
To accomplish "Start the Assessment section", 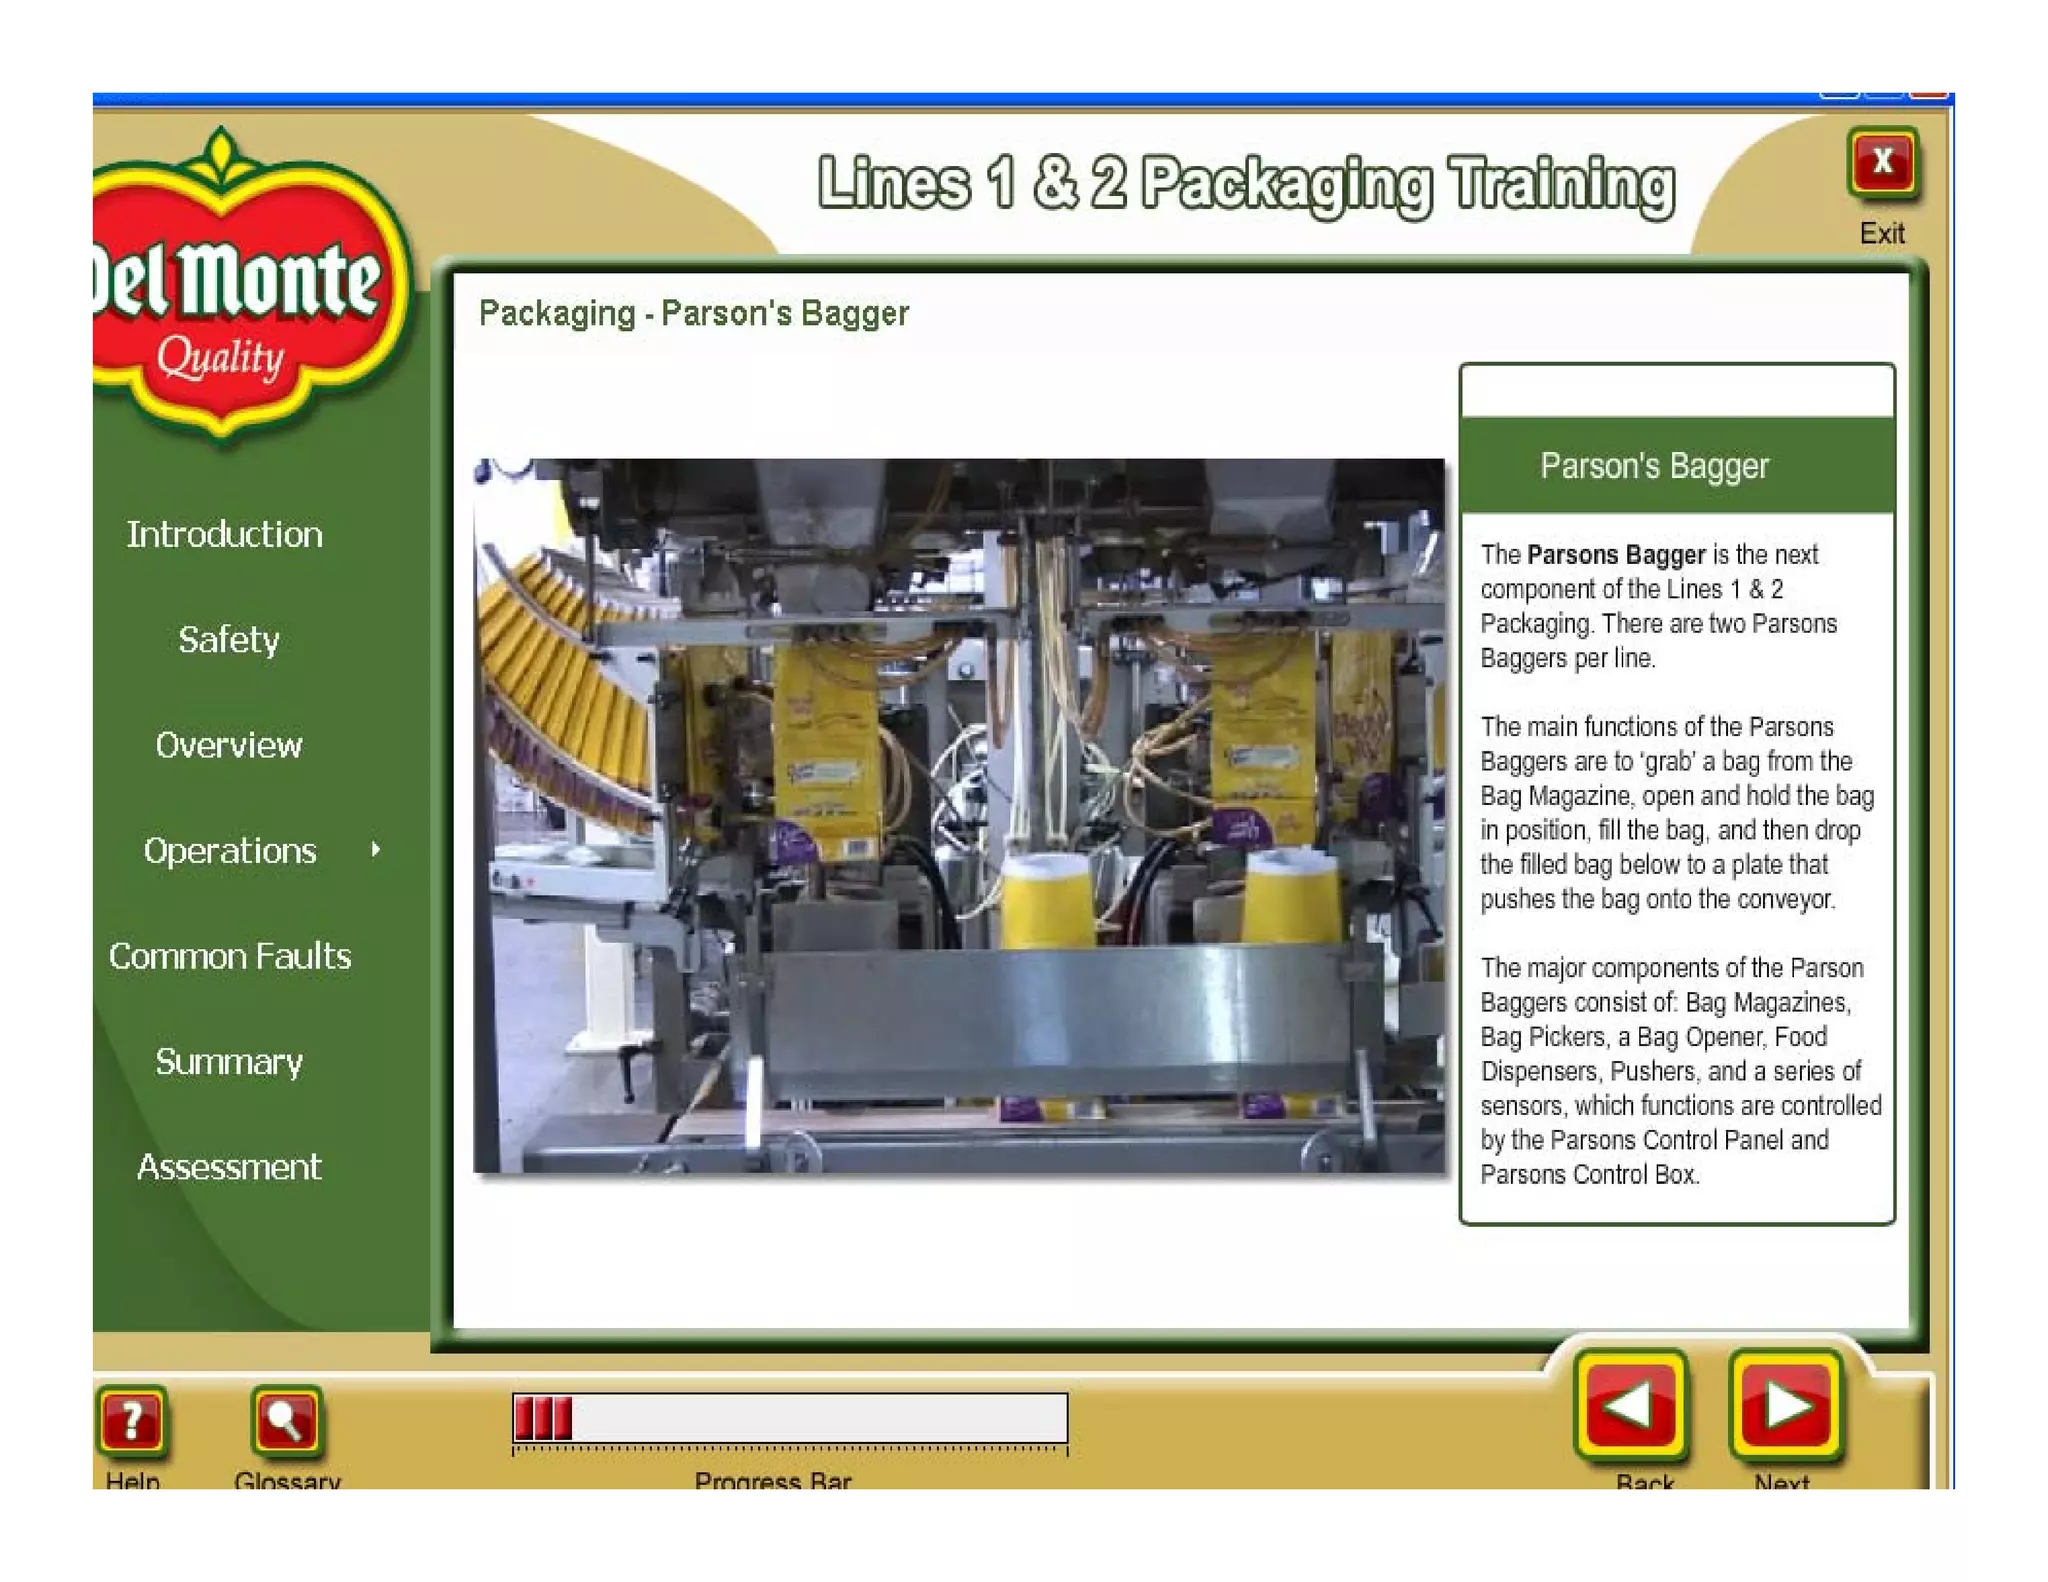I will point(229,1167).
